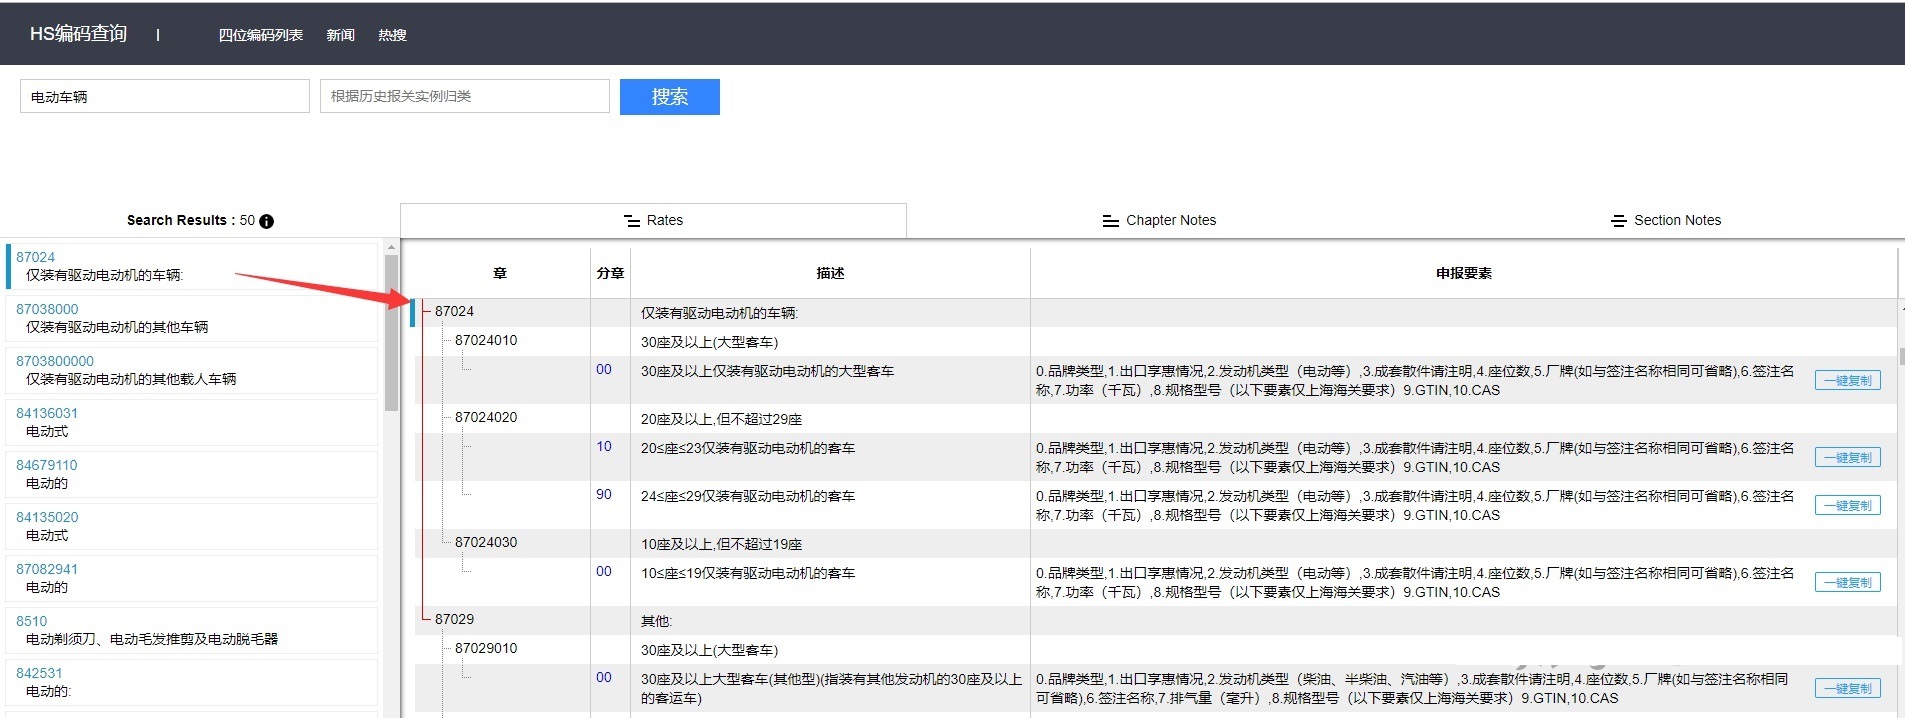Focus the 根据历史报关实例归类 input box

[464, 97]
